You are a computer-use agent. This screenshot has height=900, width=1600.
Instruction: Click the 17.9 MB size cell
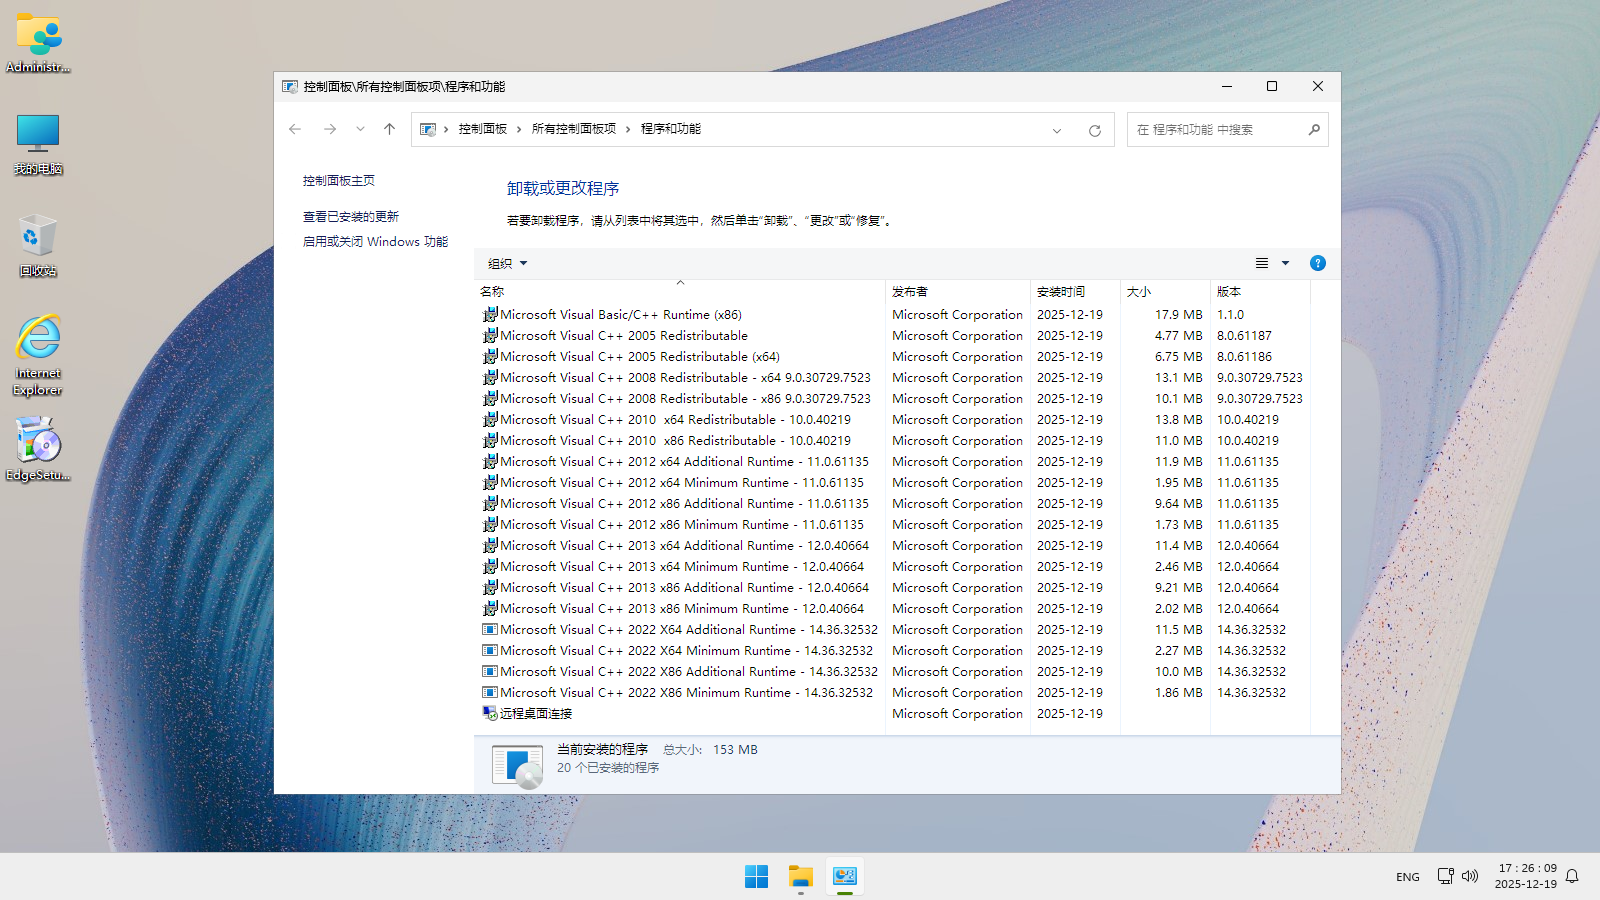click(1179, 315)
